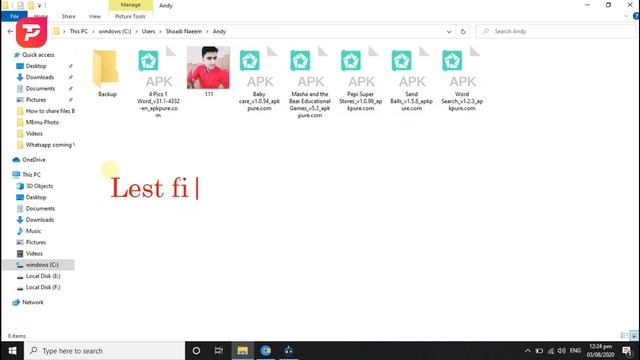Open Explorer help question icon

(636, 16)
